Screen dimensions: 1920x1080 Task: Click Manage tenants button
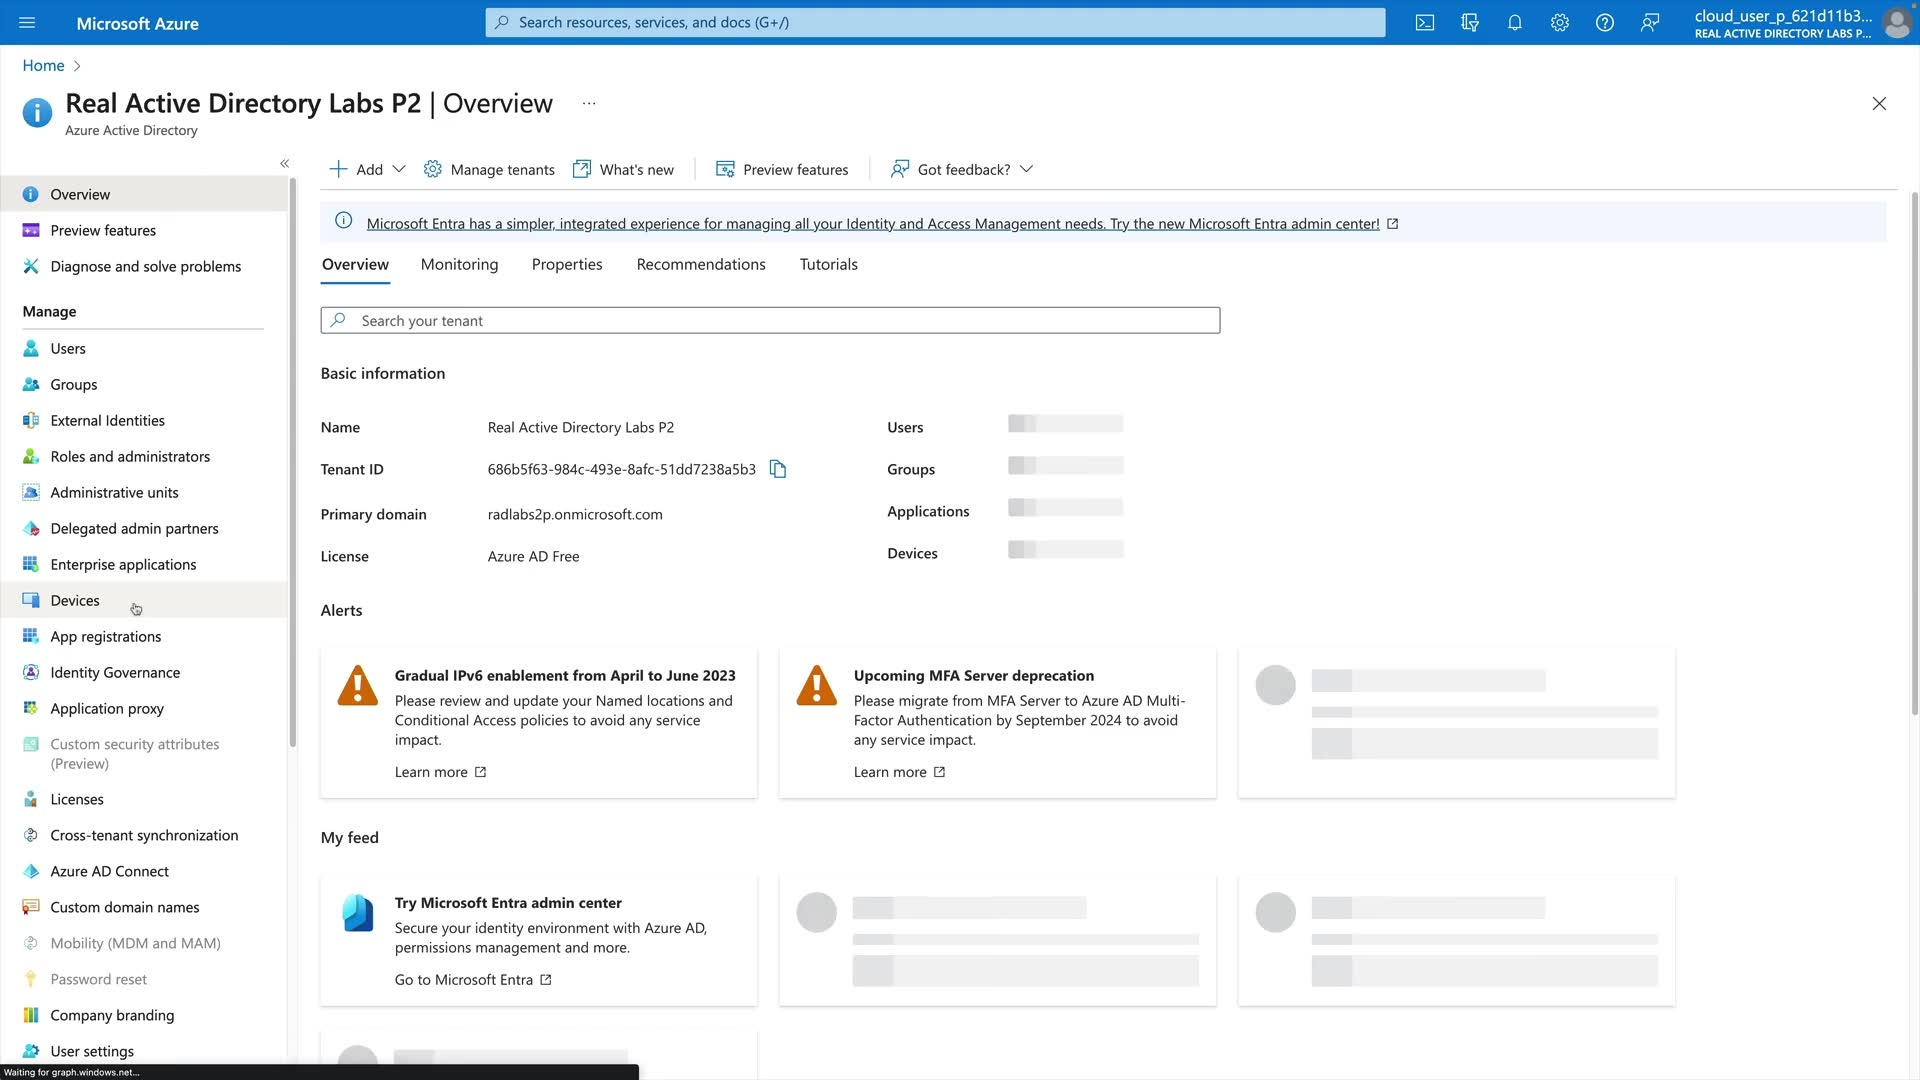coord(489,169)
